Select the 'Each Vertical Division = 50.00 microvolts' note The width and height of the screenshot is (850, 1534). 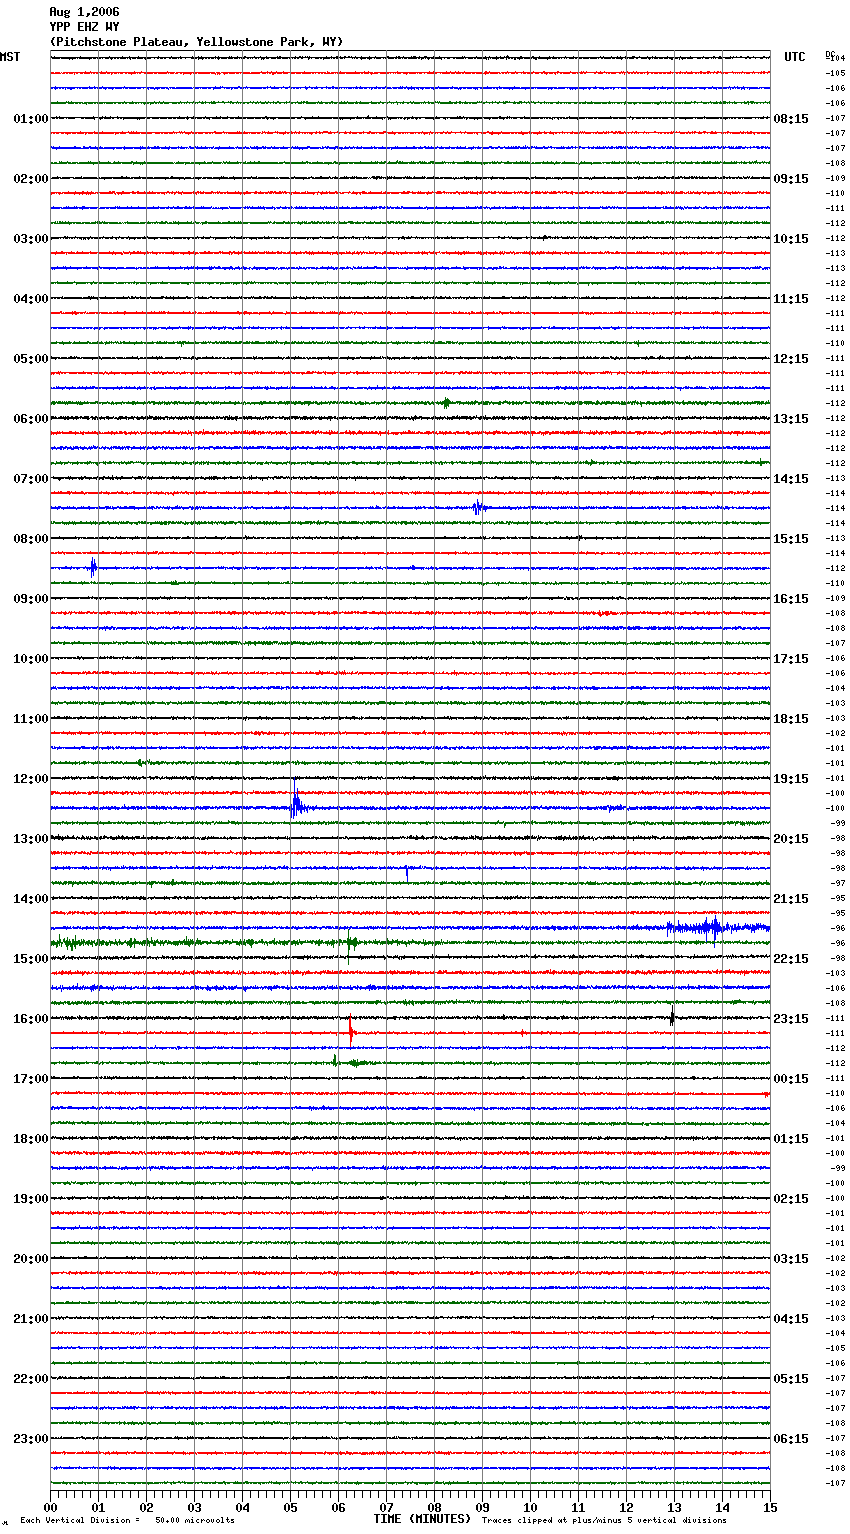[x=128, y=1521]
